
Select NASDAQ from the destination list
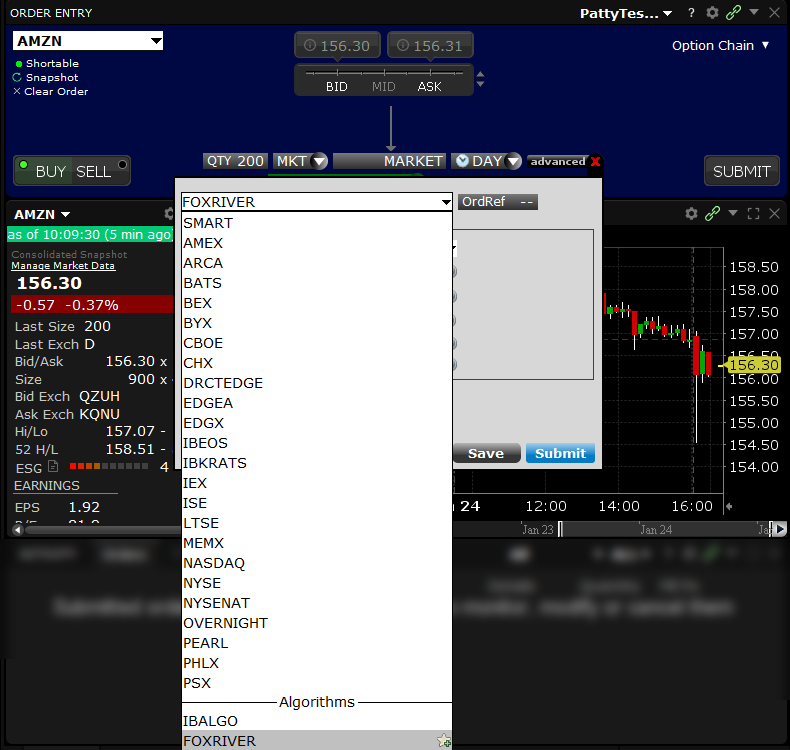316,563
